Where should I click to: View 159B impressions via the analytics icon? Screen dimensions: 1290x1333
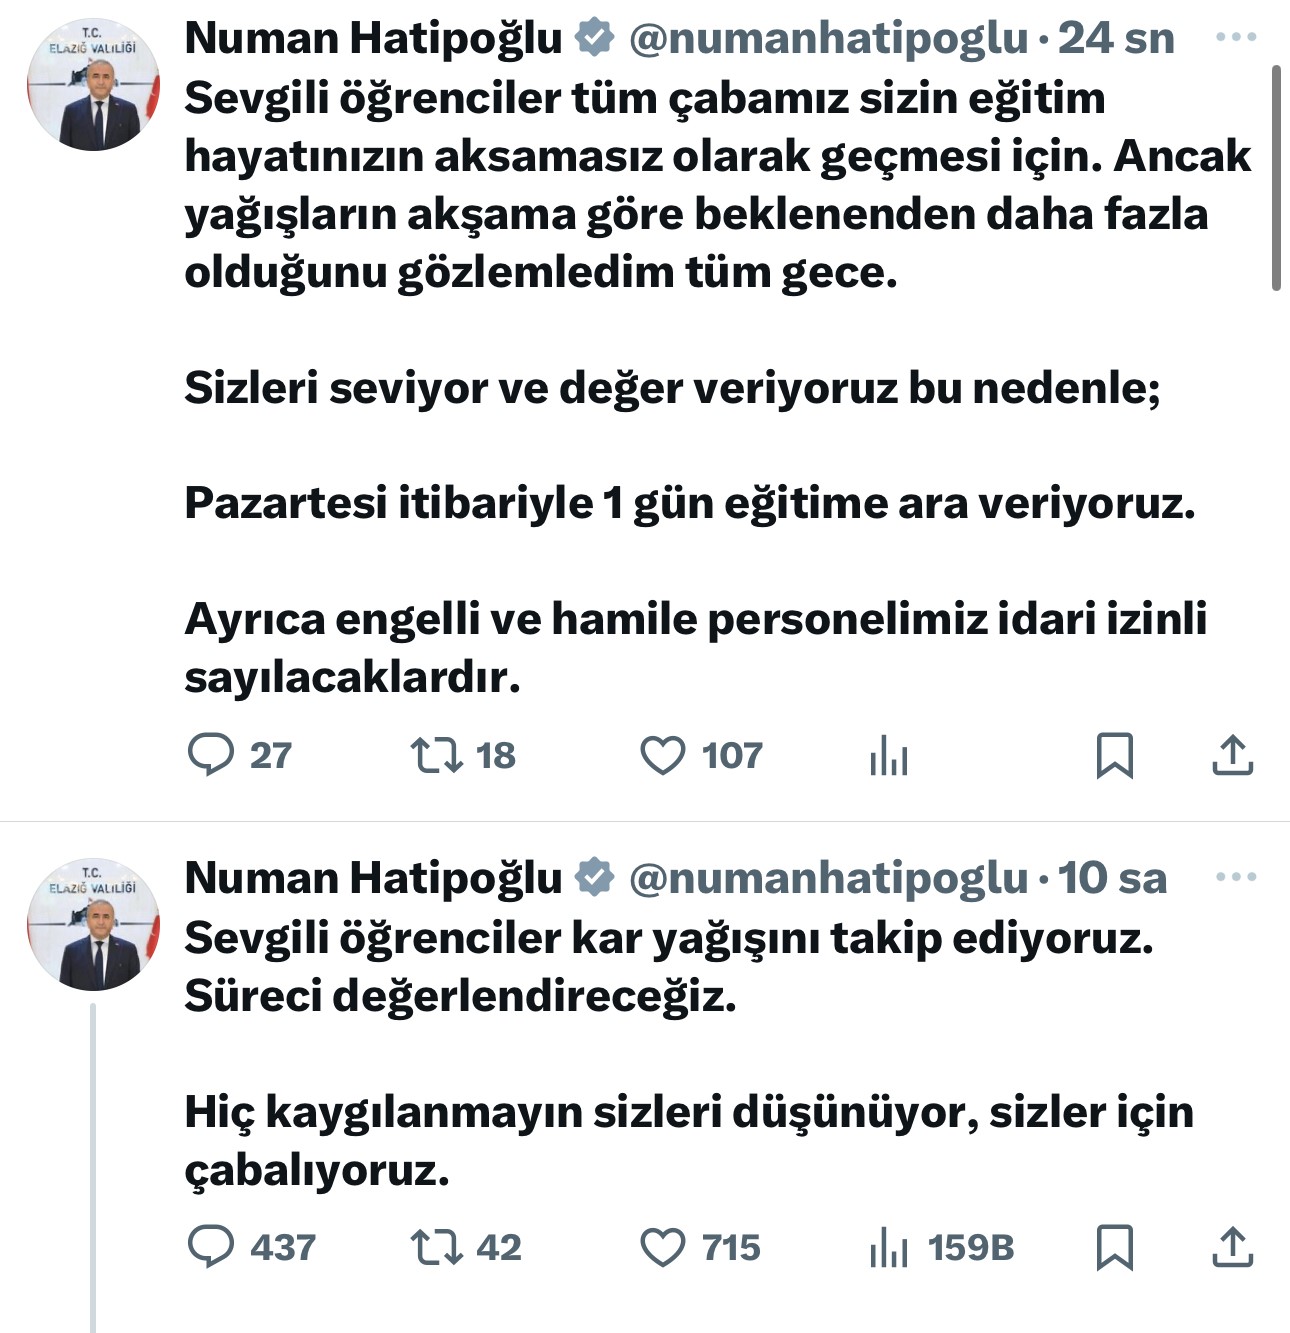[889, 1247]
